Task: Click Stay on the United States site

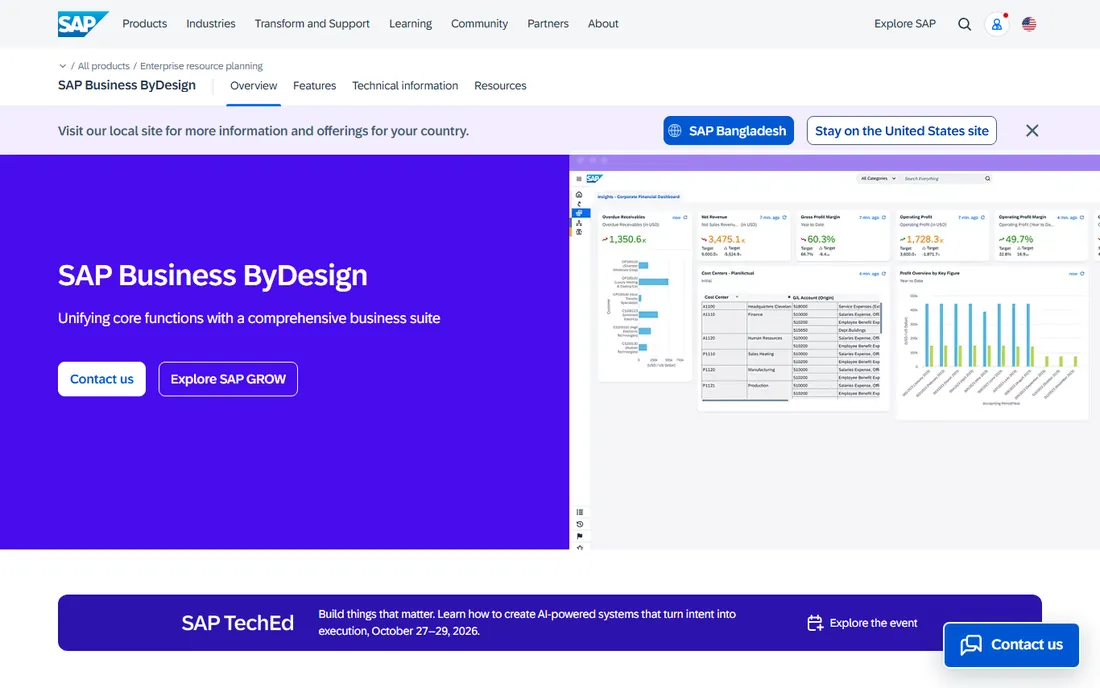Action: (901, 130)
